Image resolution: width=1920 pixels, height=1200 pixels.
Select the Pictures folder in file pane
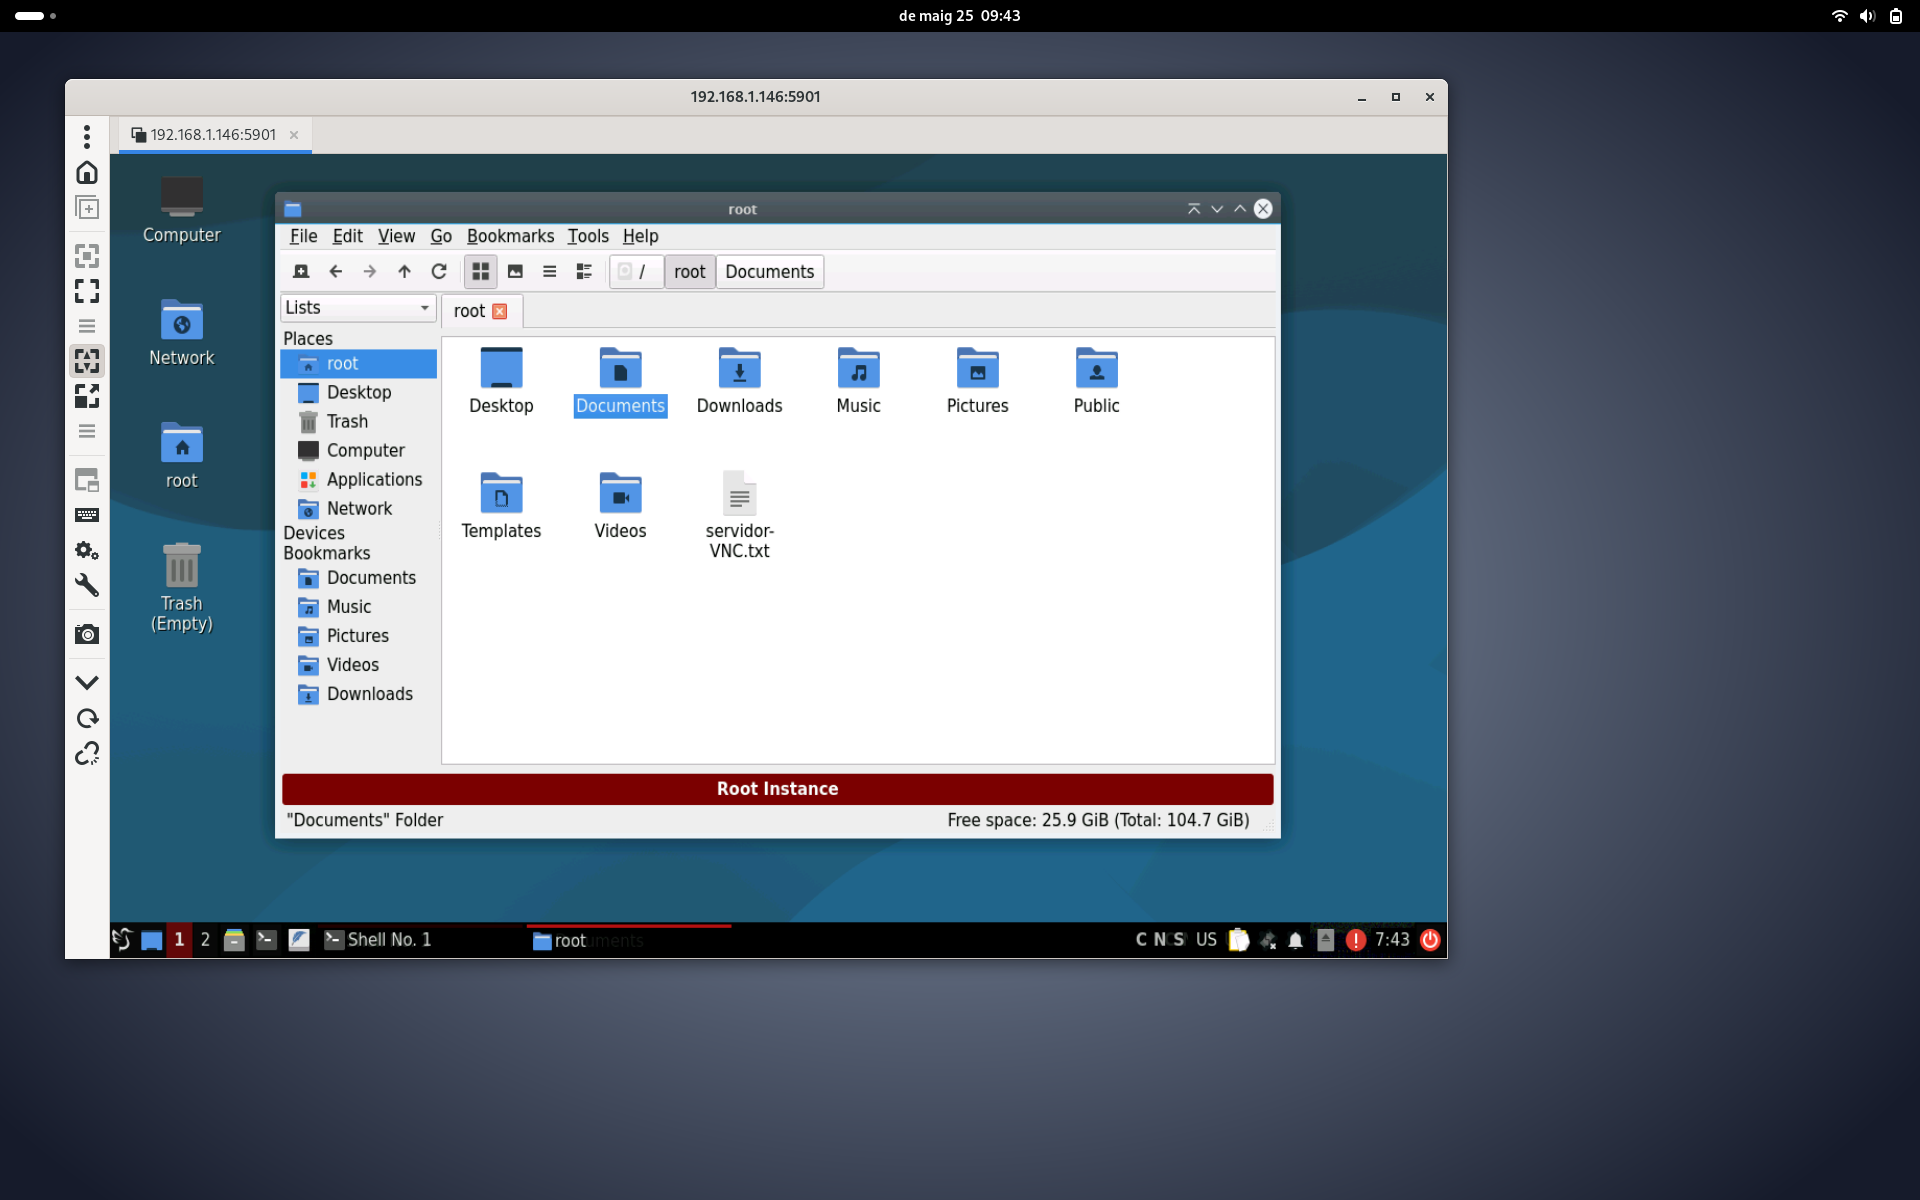[977, 380]
